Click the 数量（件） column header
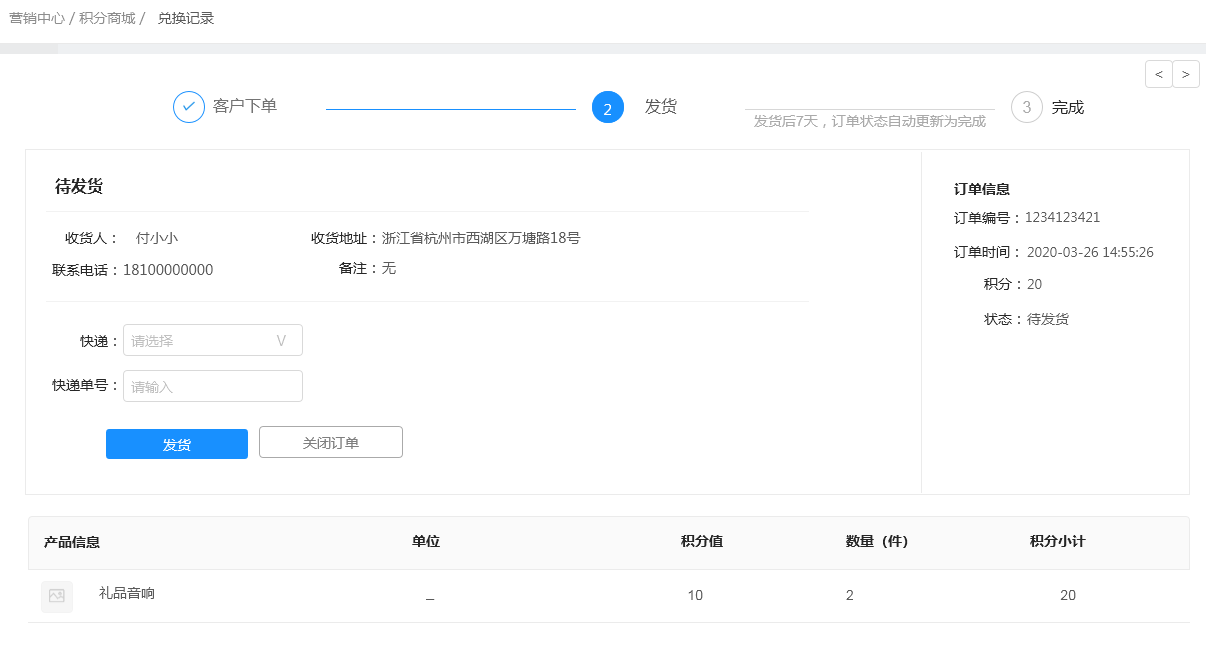This screenshot has width=1206, height=654. coord(877,541)
